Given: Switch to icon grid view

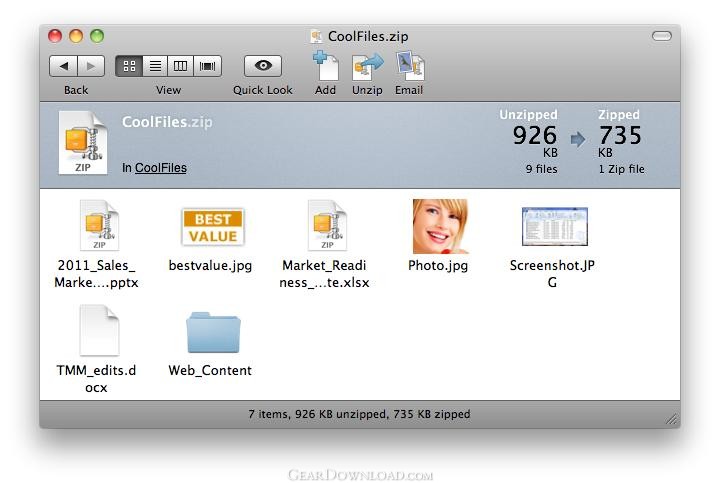Looking at the screenshot, I should 129,66.
